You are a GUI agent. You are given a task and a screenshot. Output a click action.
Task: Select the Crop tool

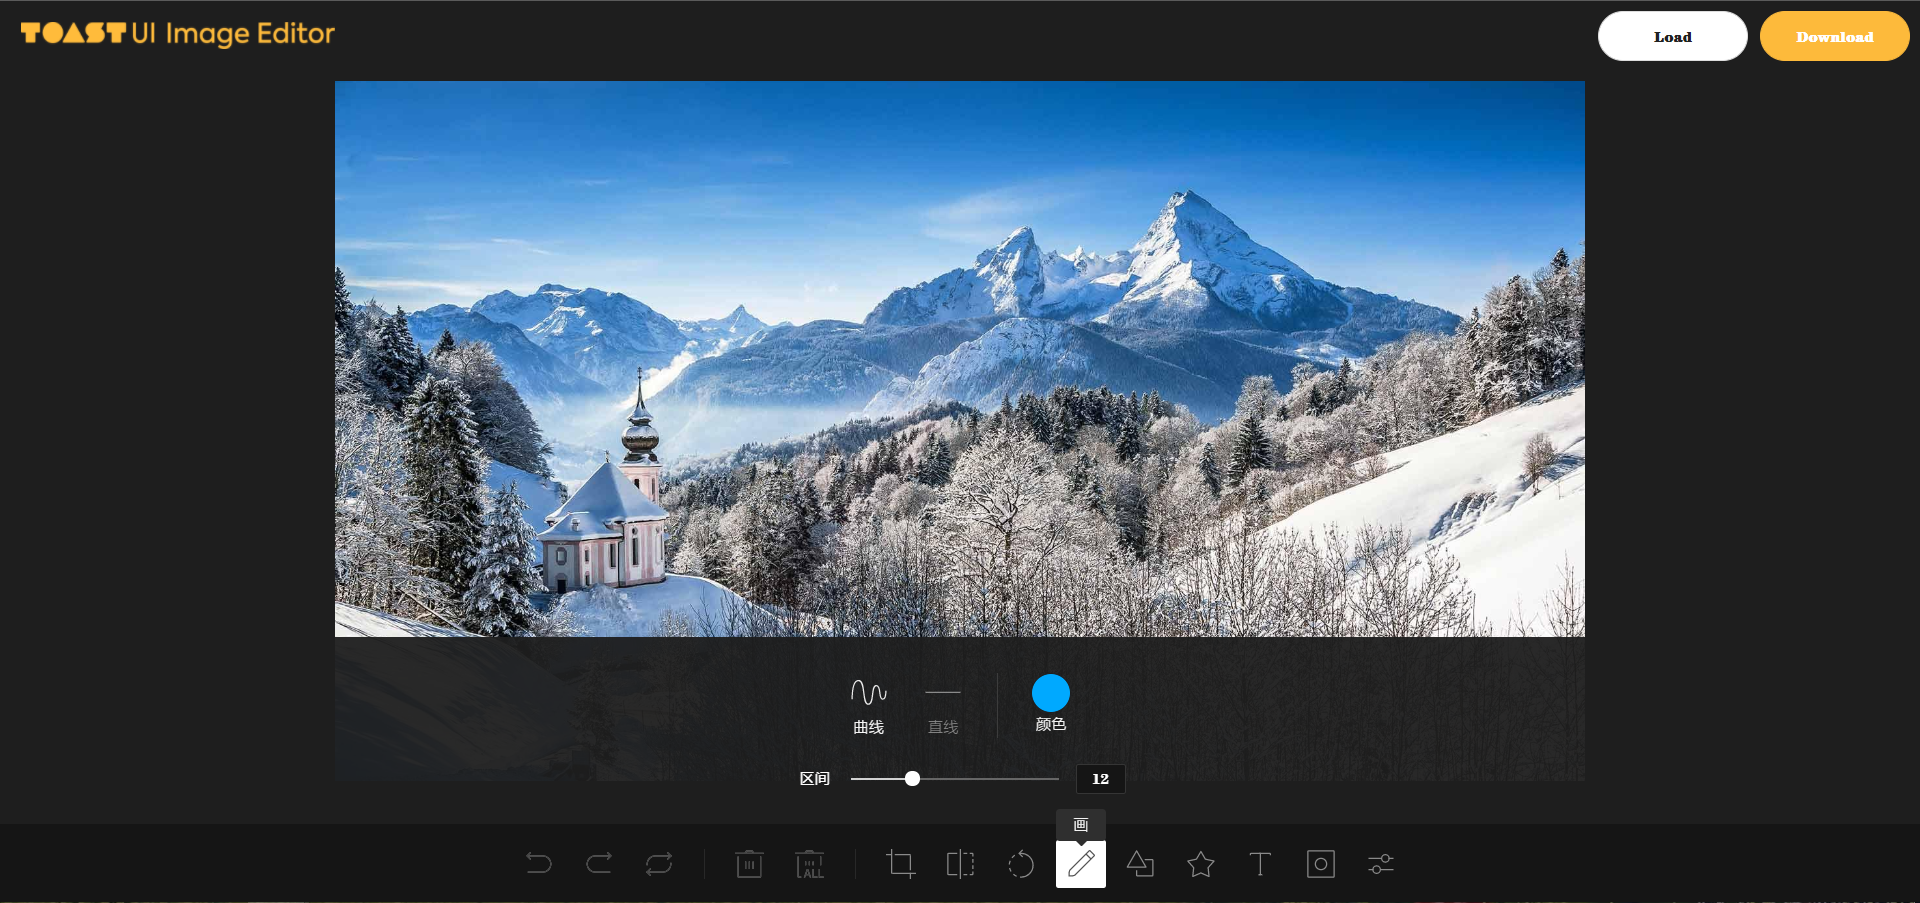(x=900, y=864)
